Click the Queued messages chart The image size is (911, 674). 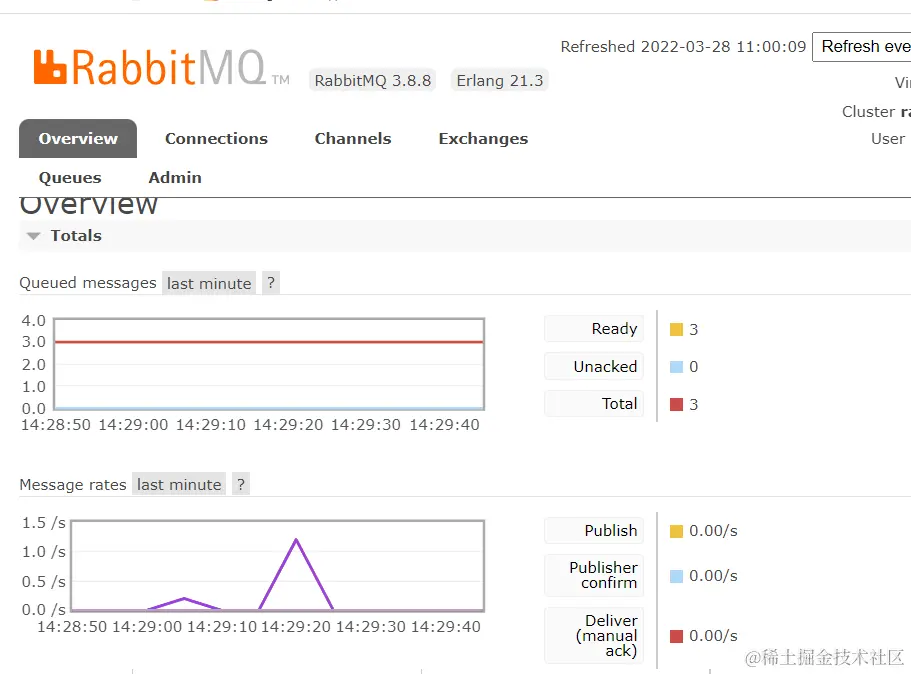(x=269, y=364)
